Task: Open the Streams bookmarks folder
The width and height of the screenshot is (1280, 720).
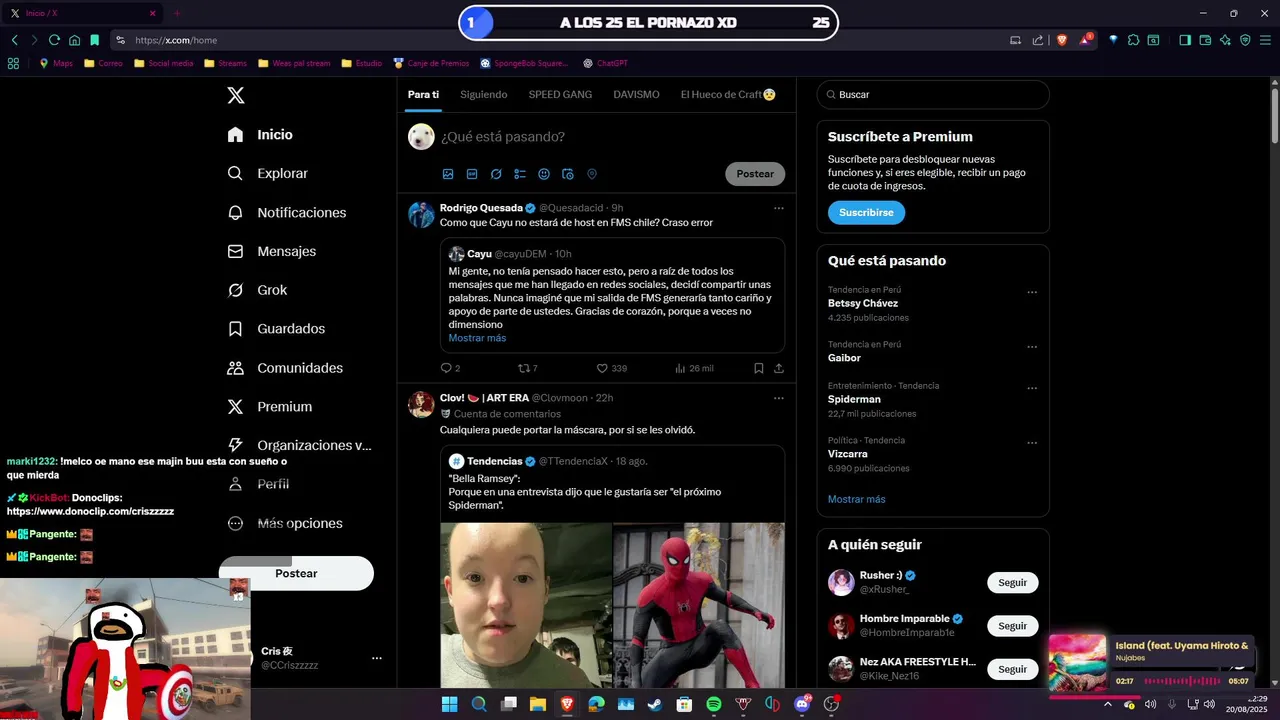Action: (x=225, y=63)
